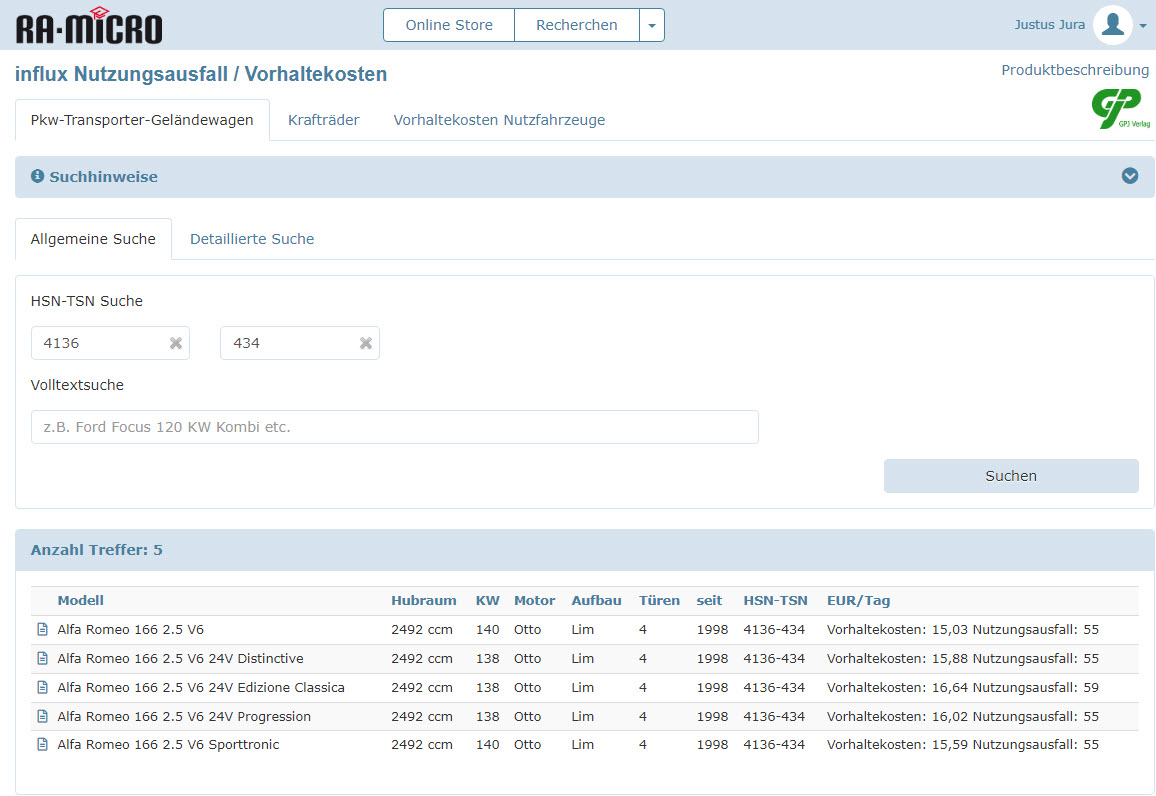Select Alfa Romeo 166 2.5 V6 Sporttronic

point(168,744)
